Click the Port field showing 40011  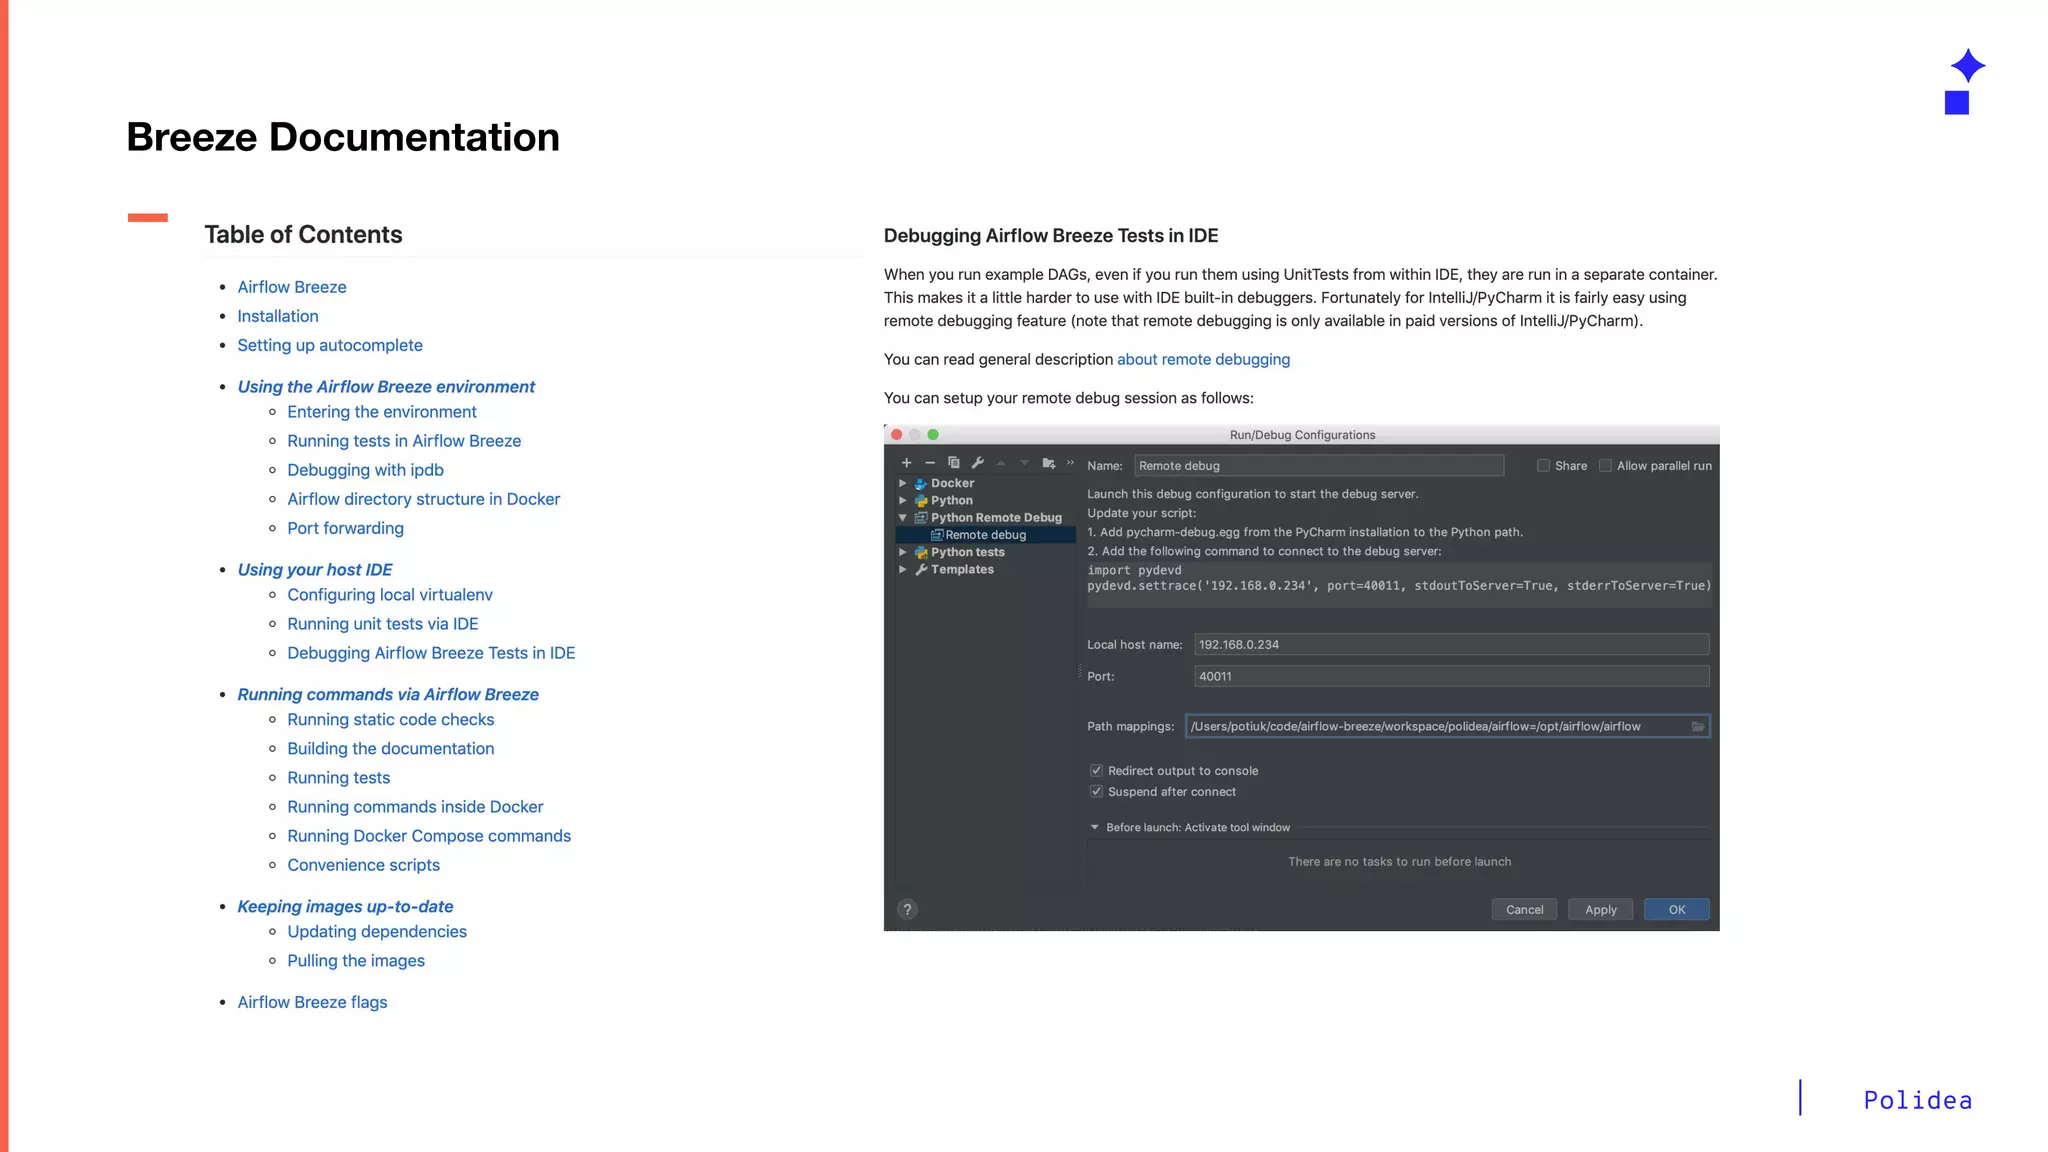pyautogui.click(x=1451, y=677)
